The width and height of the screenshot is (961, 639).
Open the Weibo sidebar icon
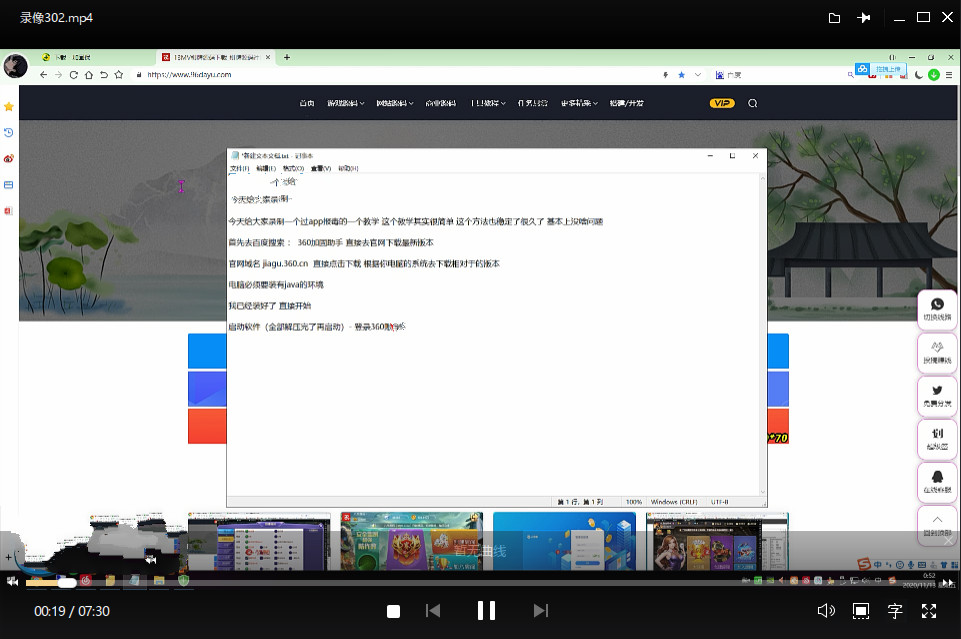(9, 159)
